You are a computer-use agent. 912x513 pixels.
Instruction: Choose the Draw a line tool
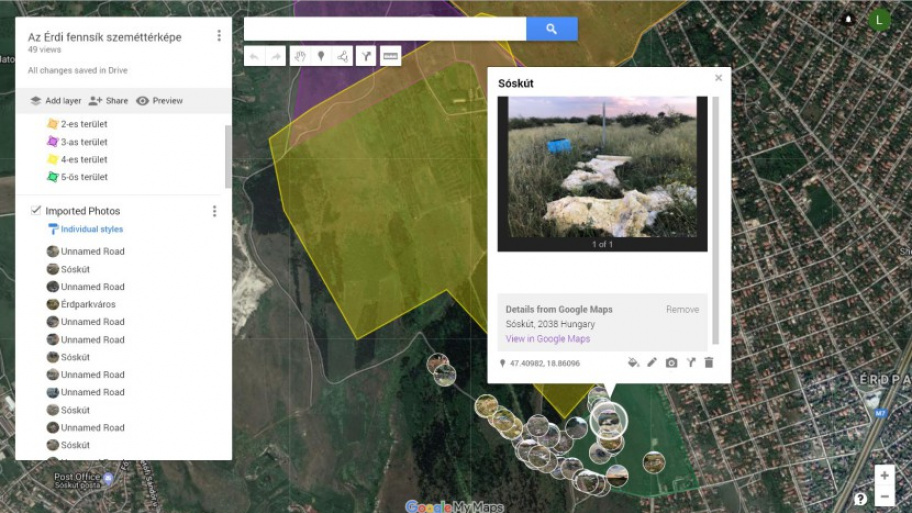click(344, 57)
